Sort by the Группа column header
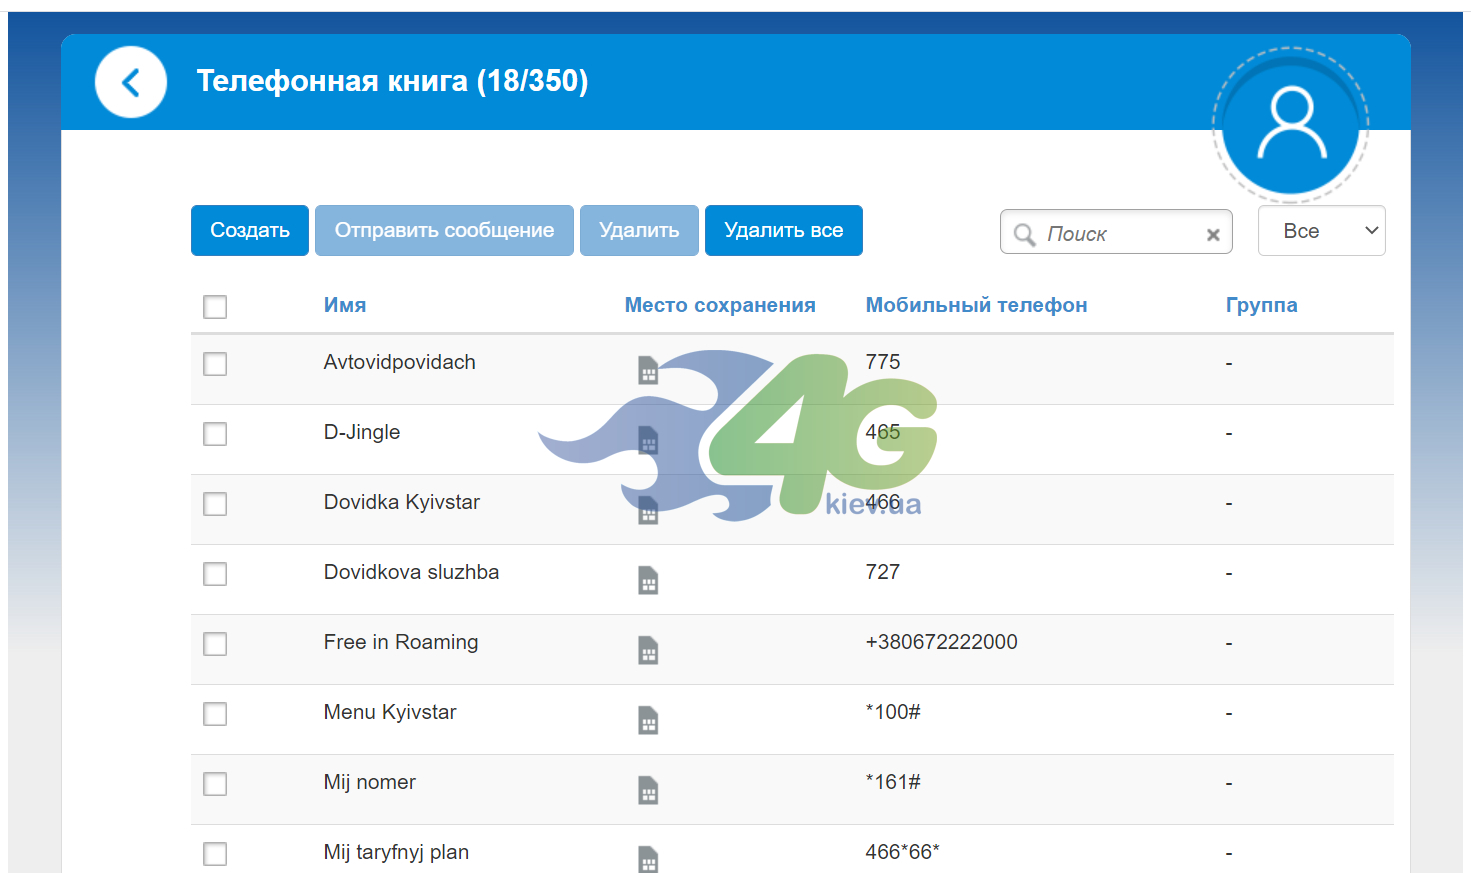This screenshot has height=873, width=1471. click(x=1262, y=305)
